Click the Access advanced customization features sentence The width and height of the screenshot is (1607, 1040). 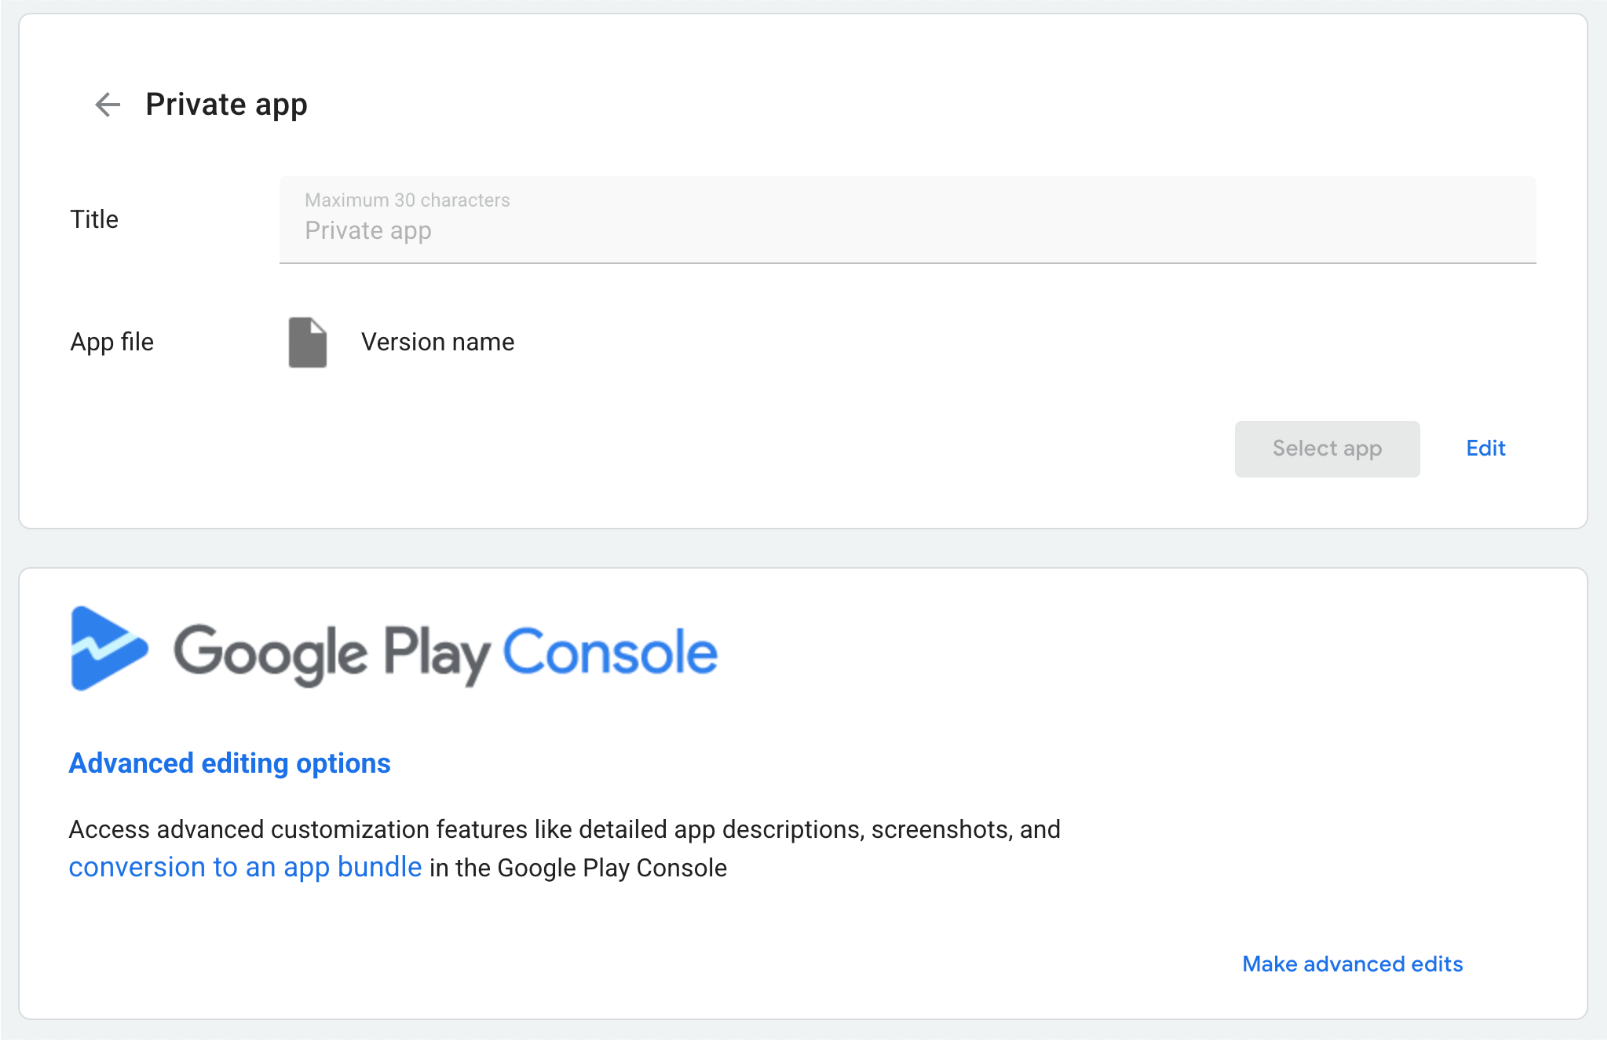click(x=564, y=830)
